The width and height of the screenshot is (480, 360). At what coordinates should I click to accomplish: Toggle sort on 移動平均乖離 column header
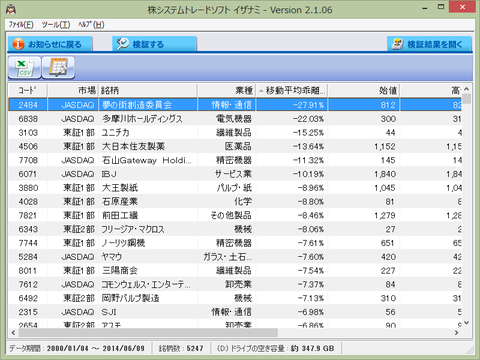(x=292, y=90)
